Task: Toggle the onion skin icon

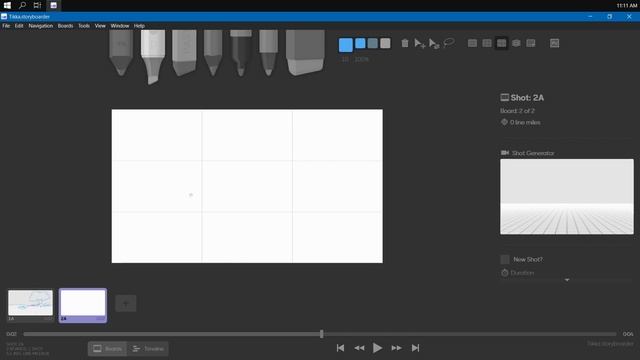Action: tap(531, 43)
